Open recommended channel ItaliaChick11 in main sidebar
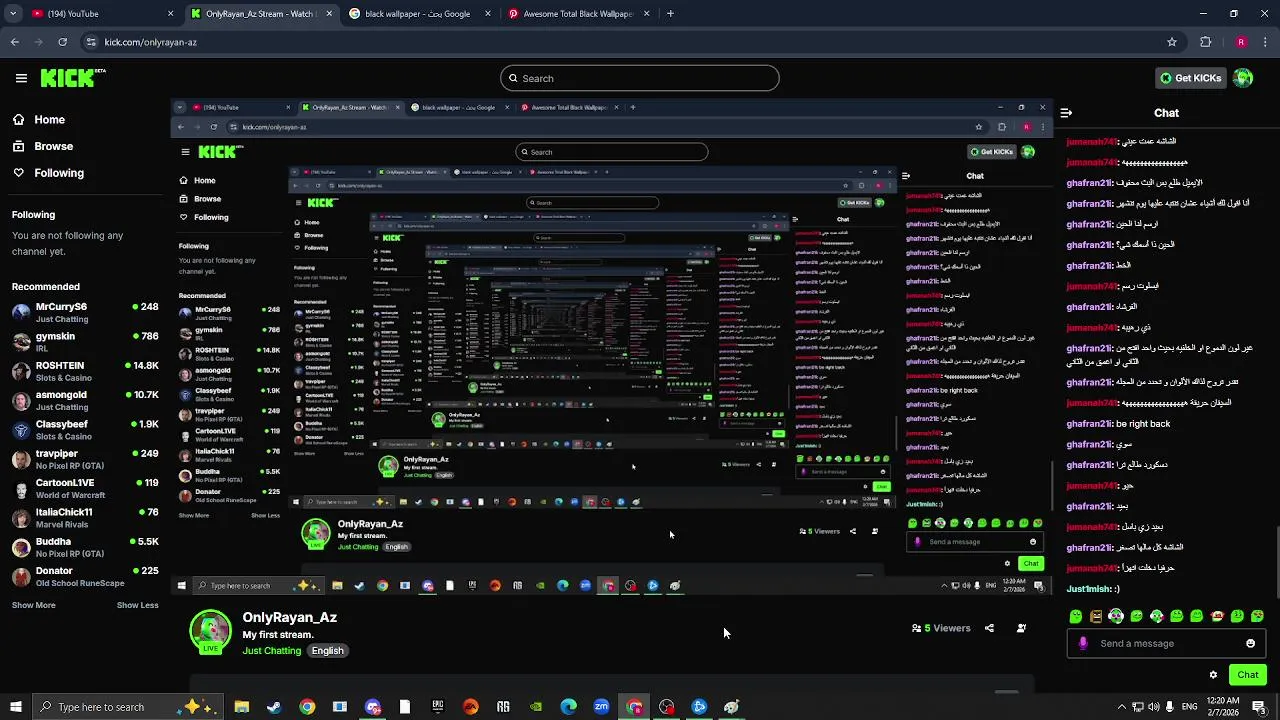 (x=84, y=517)
